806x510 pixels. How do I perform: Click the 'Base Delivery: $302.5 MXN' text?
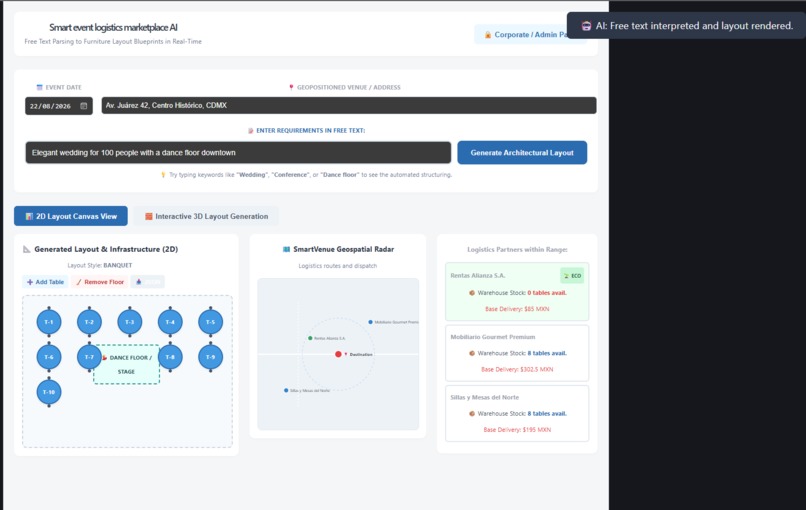[x=517, y=369]
